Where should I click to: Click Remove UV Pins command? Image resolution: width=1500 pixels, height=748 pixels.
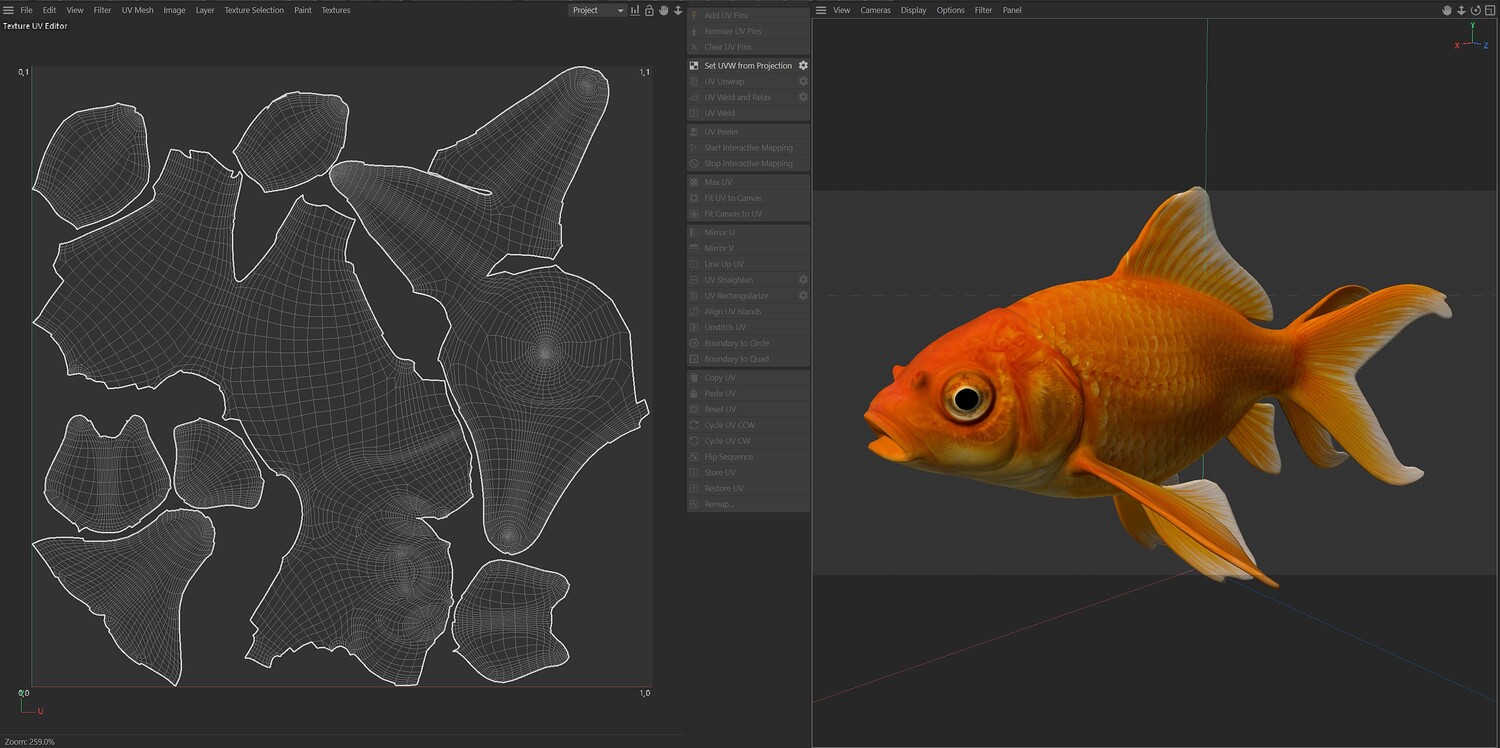click(748, 31)
